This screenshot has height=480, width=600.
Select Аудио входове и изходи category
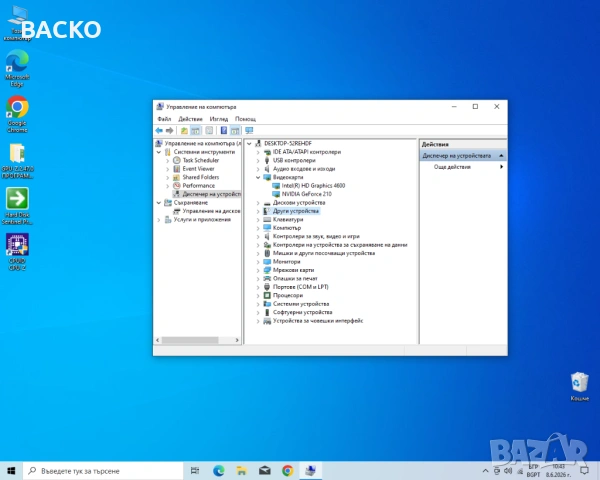coord(304,169)
